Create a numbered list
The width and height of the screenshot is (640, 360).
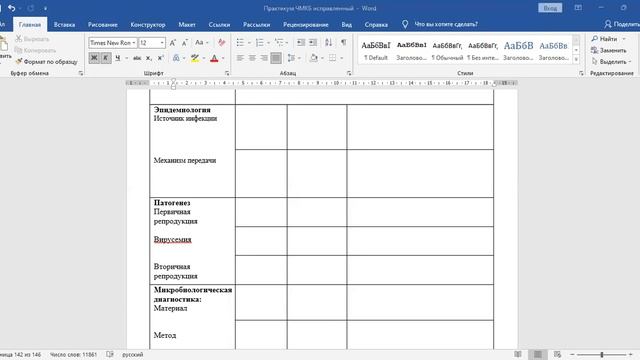260,42
